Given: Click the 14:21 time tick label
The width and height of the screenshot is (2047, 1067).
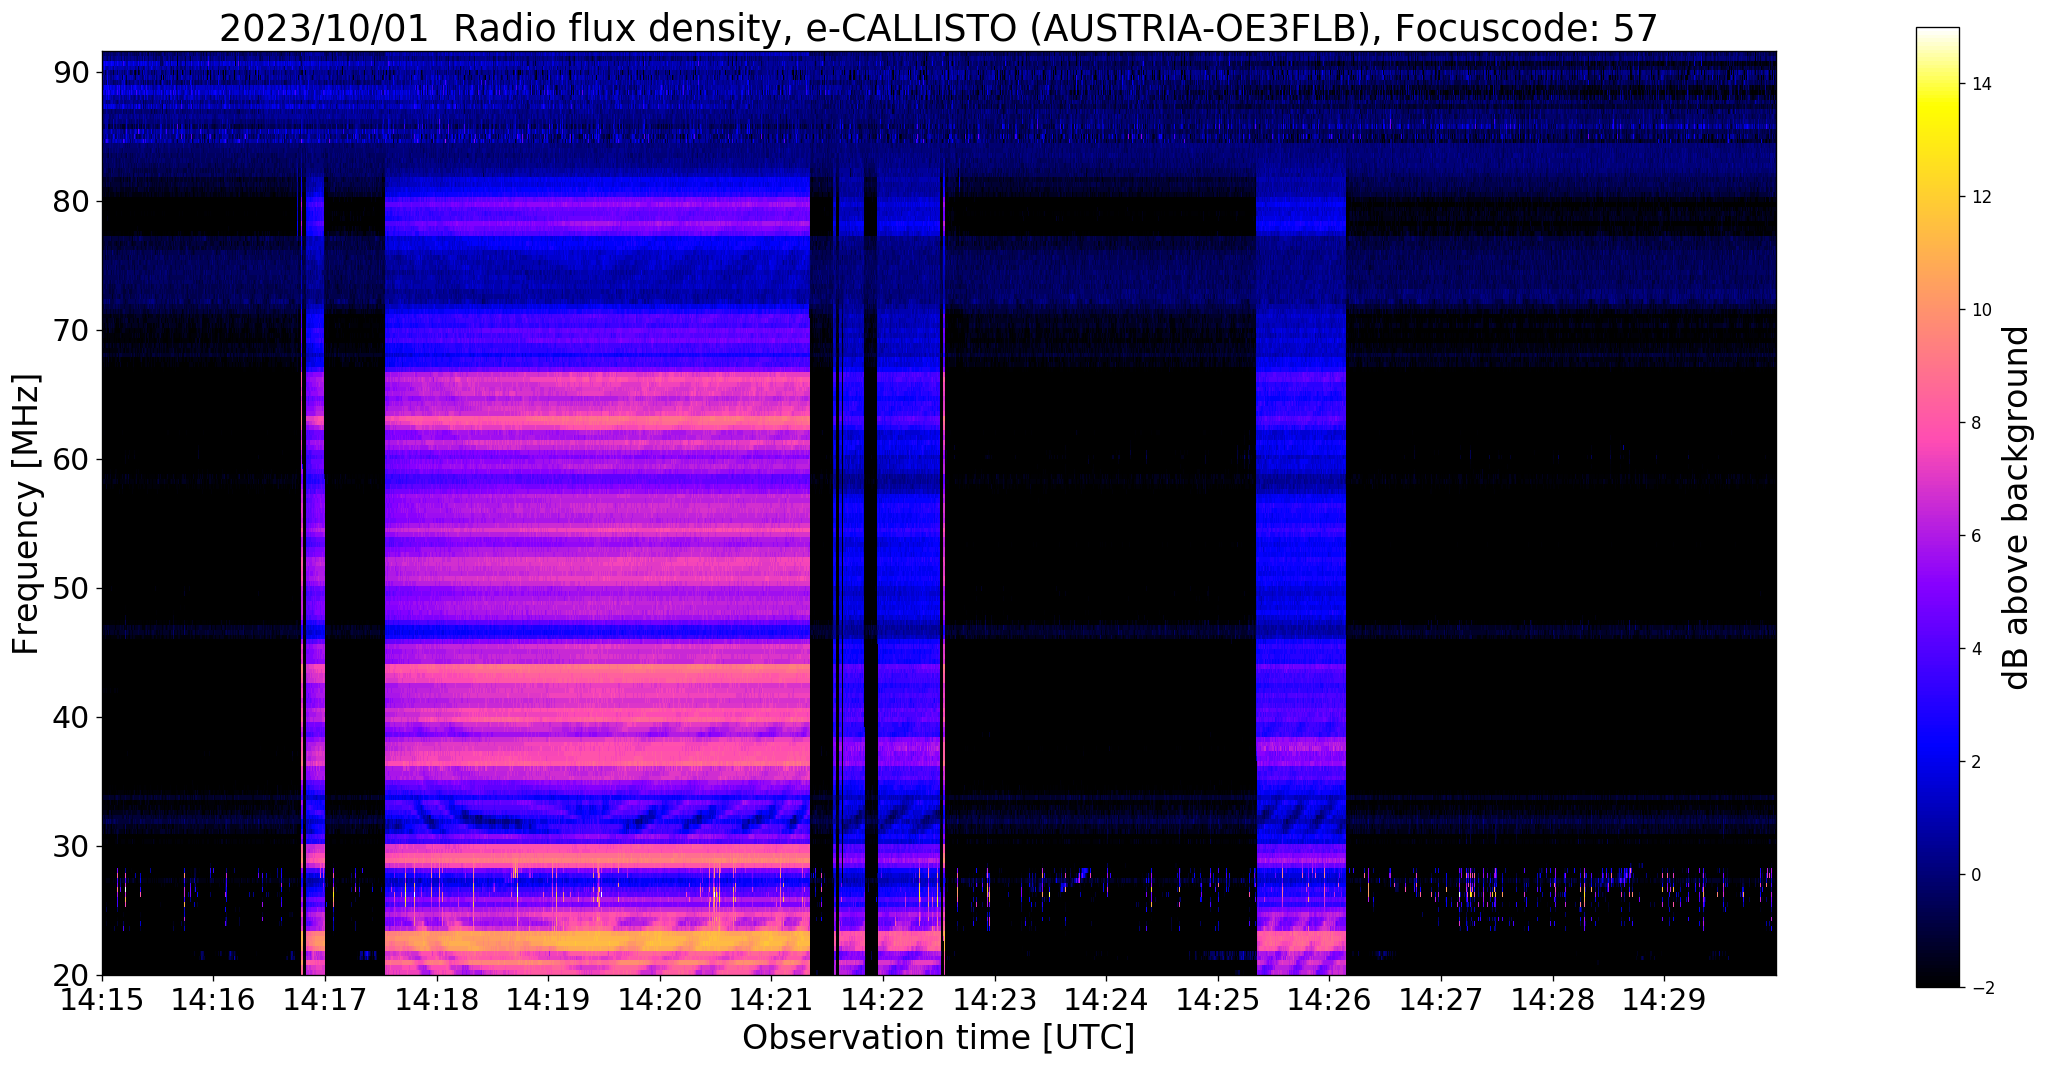Looking at the screenshot, I should pyautogui.click(x=771, y=999).
